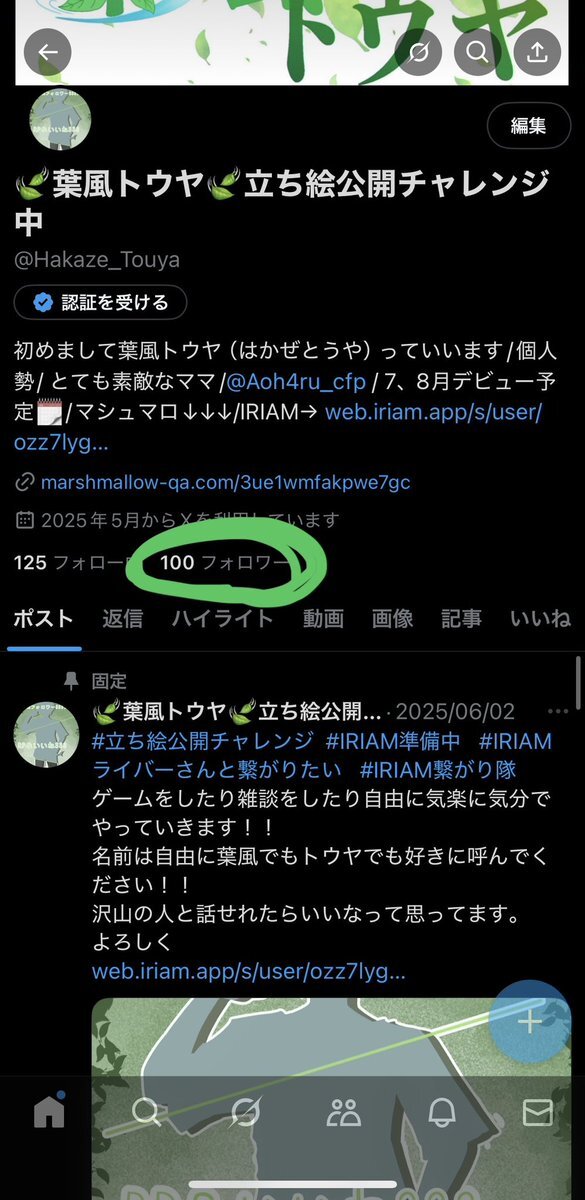Screen dimensions: 585x1200
Task: Tap the share upload icon
Action: 538,54
